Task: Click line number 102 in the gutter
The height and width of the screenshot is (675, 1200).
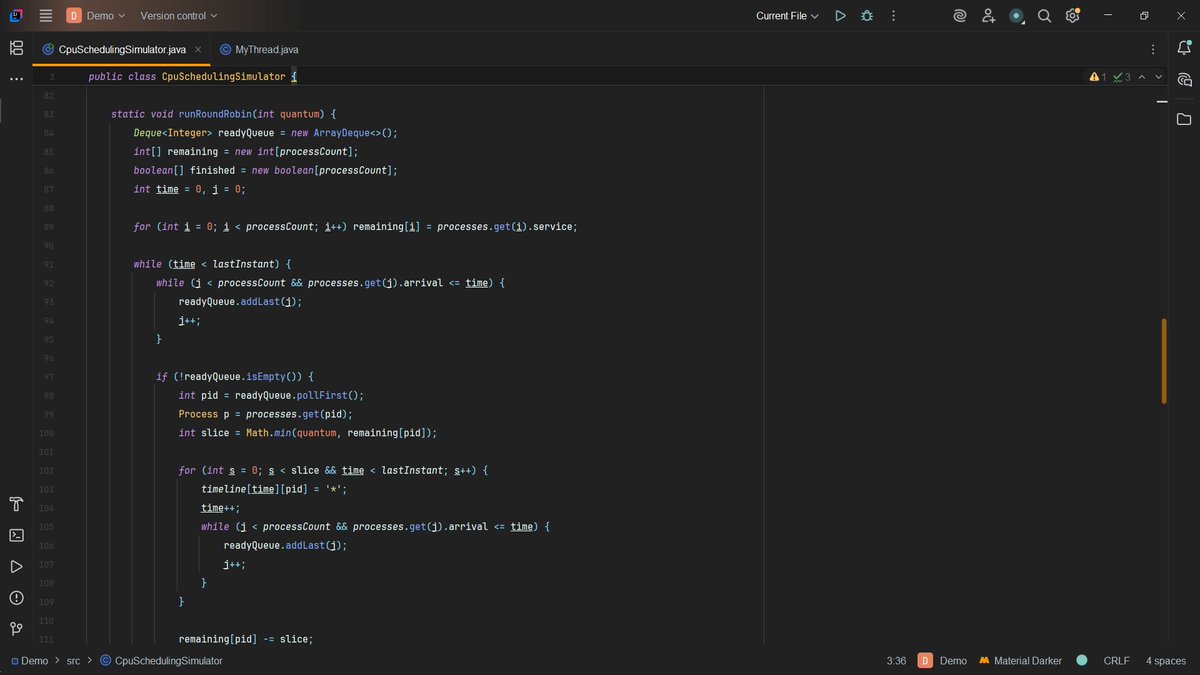Action: 48,470
